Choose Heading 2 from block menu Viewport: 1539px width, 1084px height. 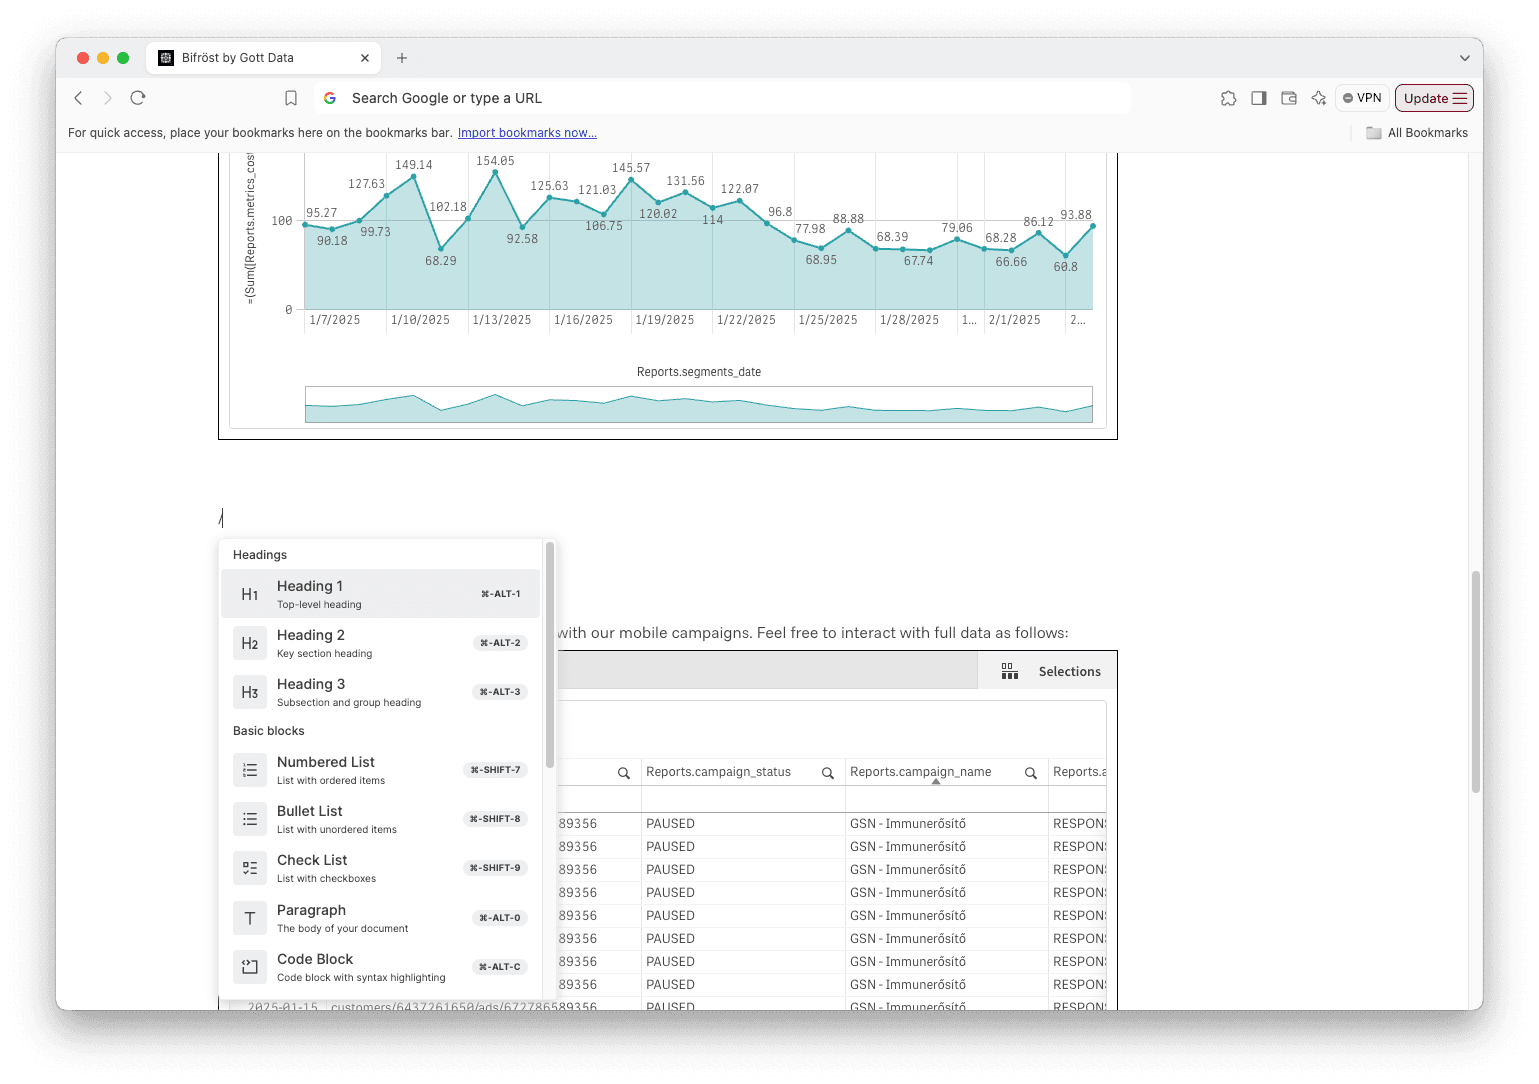(380, 643)
